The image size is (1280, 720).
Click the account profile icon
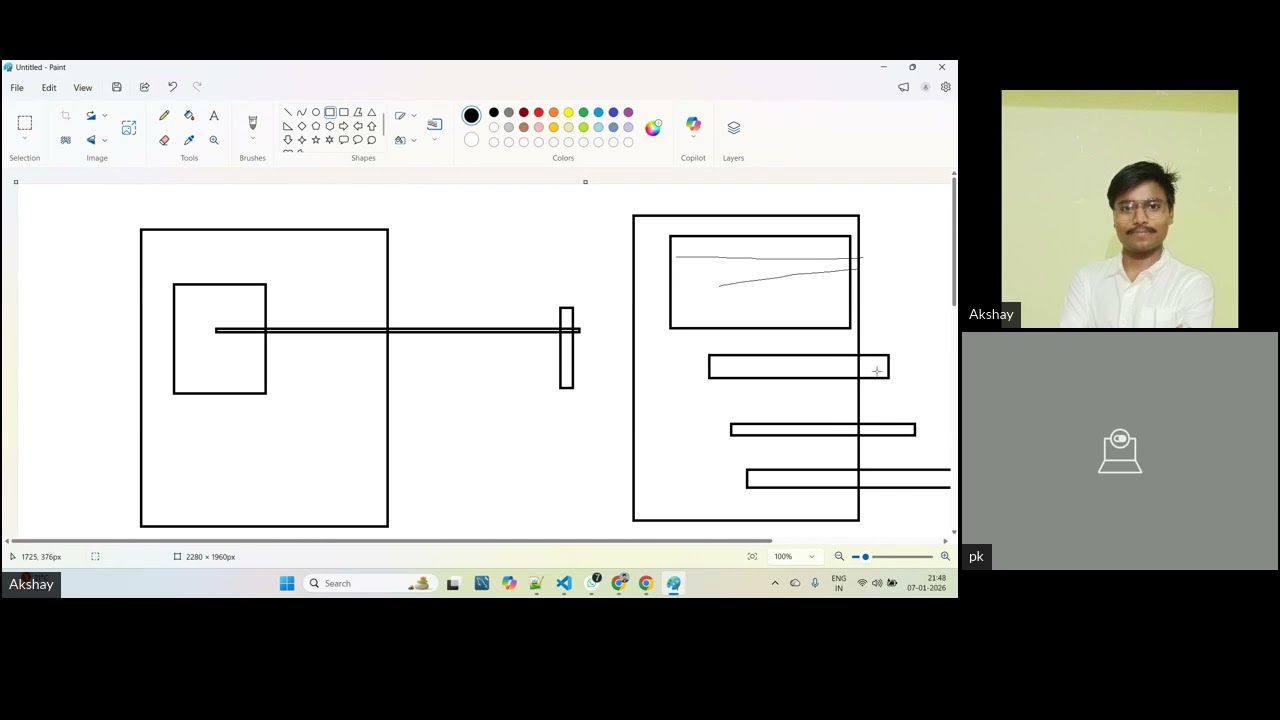(926, 88)
